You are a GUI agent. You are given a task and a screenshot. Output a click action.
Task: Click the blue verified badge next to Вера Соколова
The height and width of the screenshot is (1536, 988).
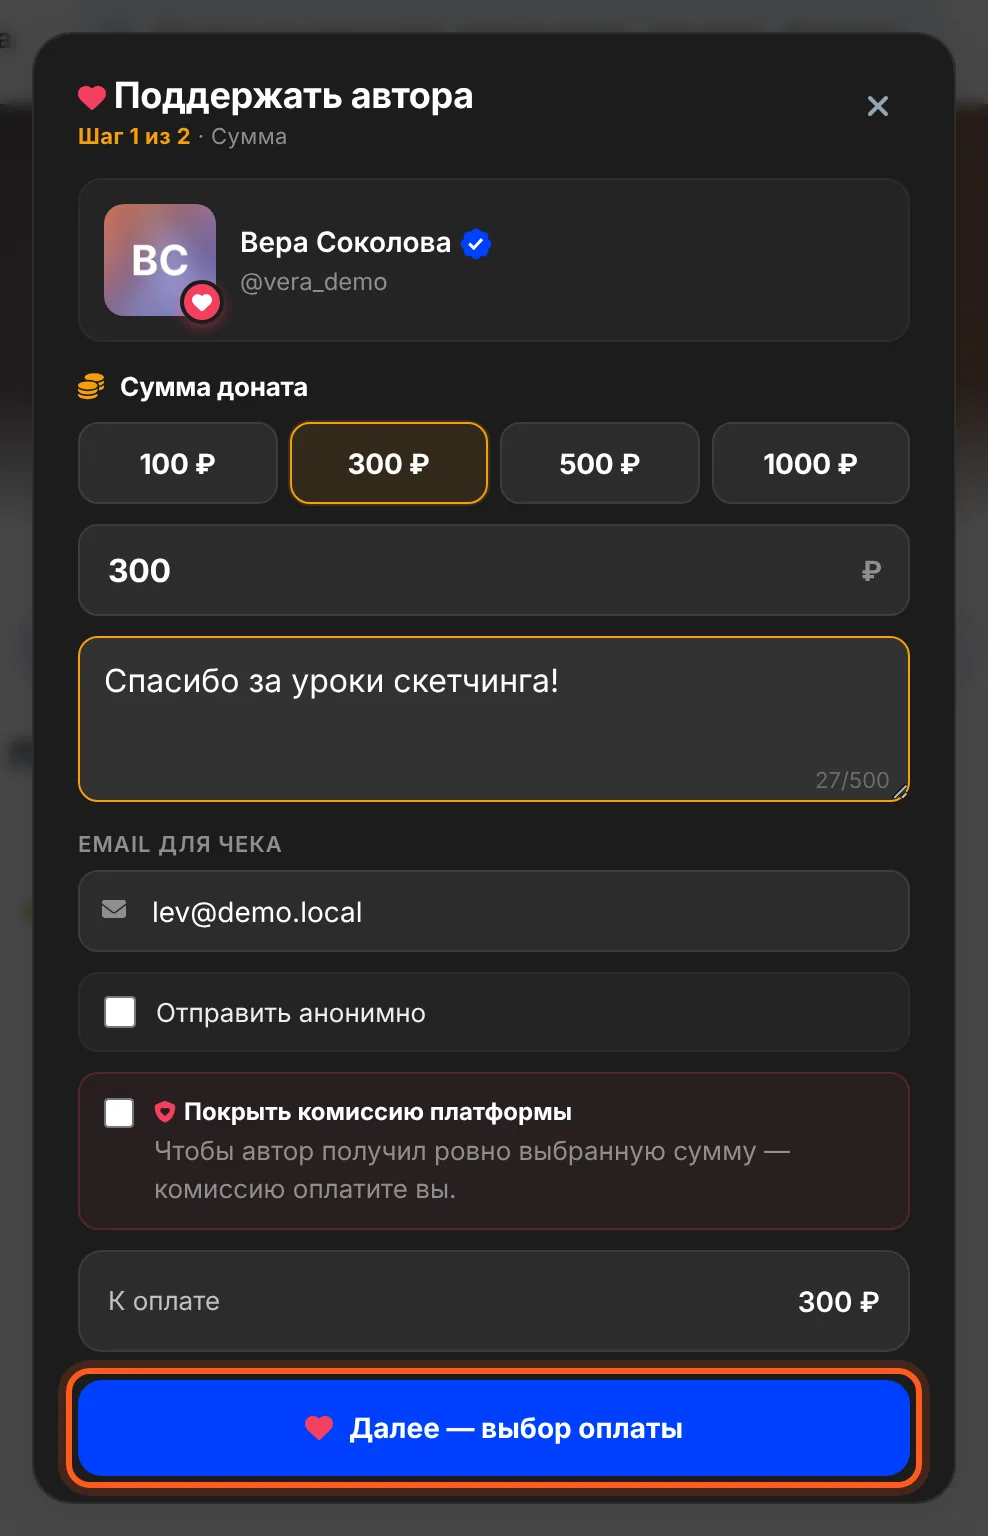pyautogui.click(x=476, y=243)
